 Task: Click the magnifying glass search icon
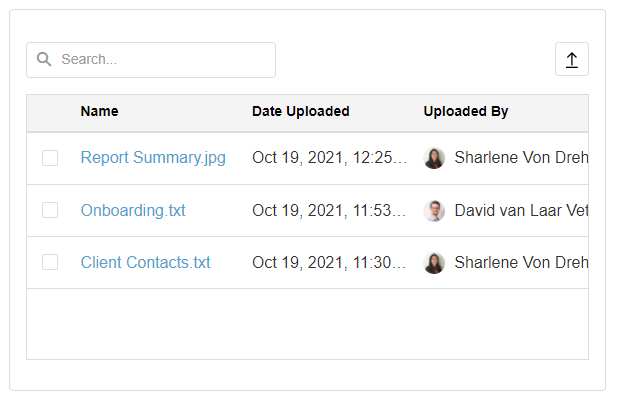tap(44, 60)
